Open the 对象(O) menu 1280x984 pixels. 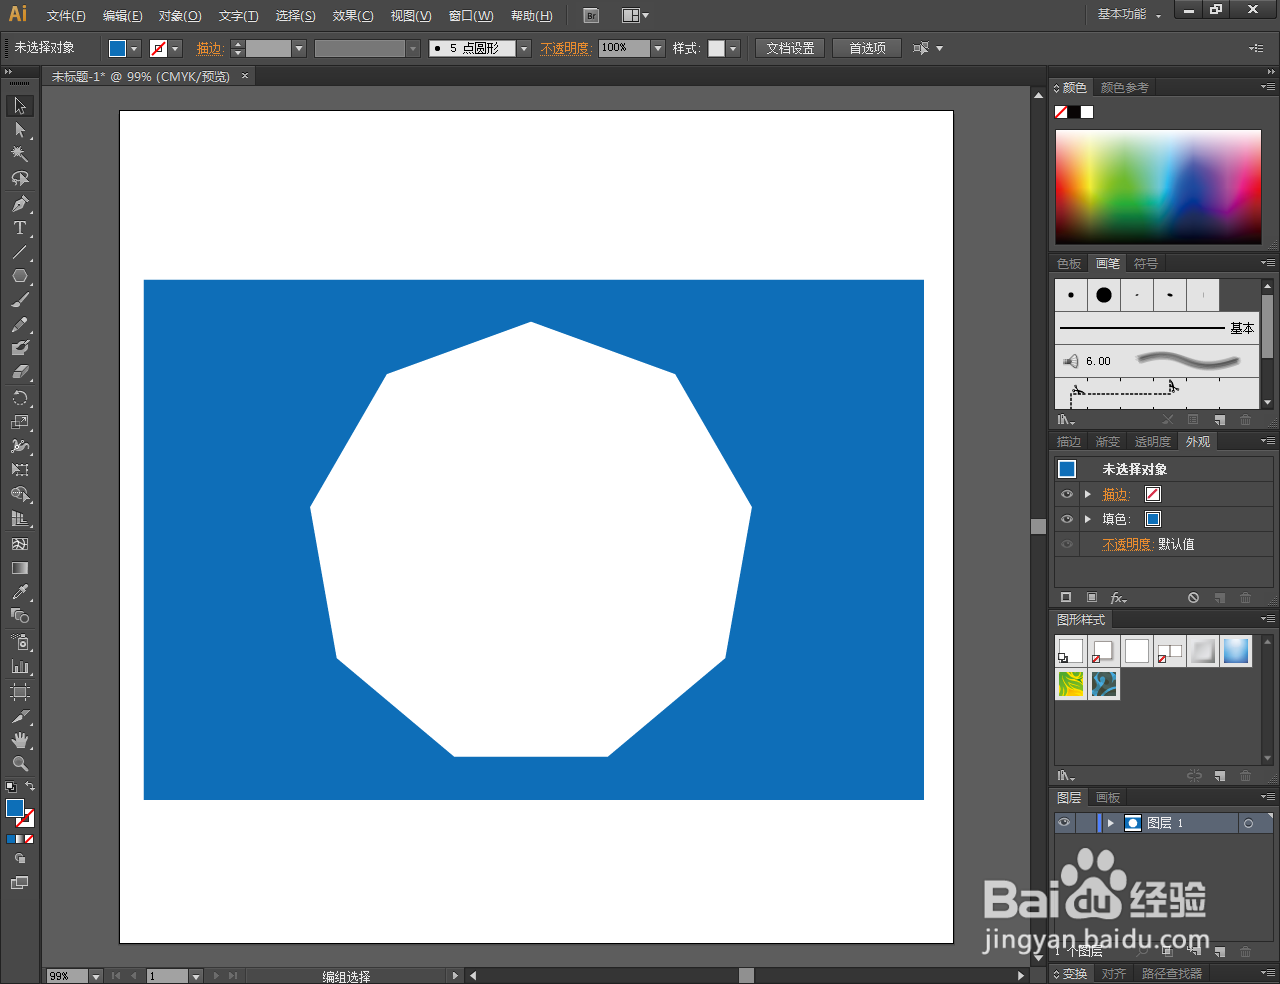coord(180,16)
